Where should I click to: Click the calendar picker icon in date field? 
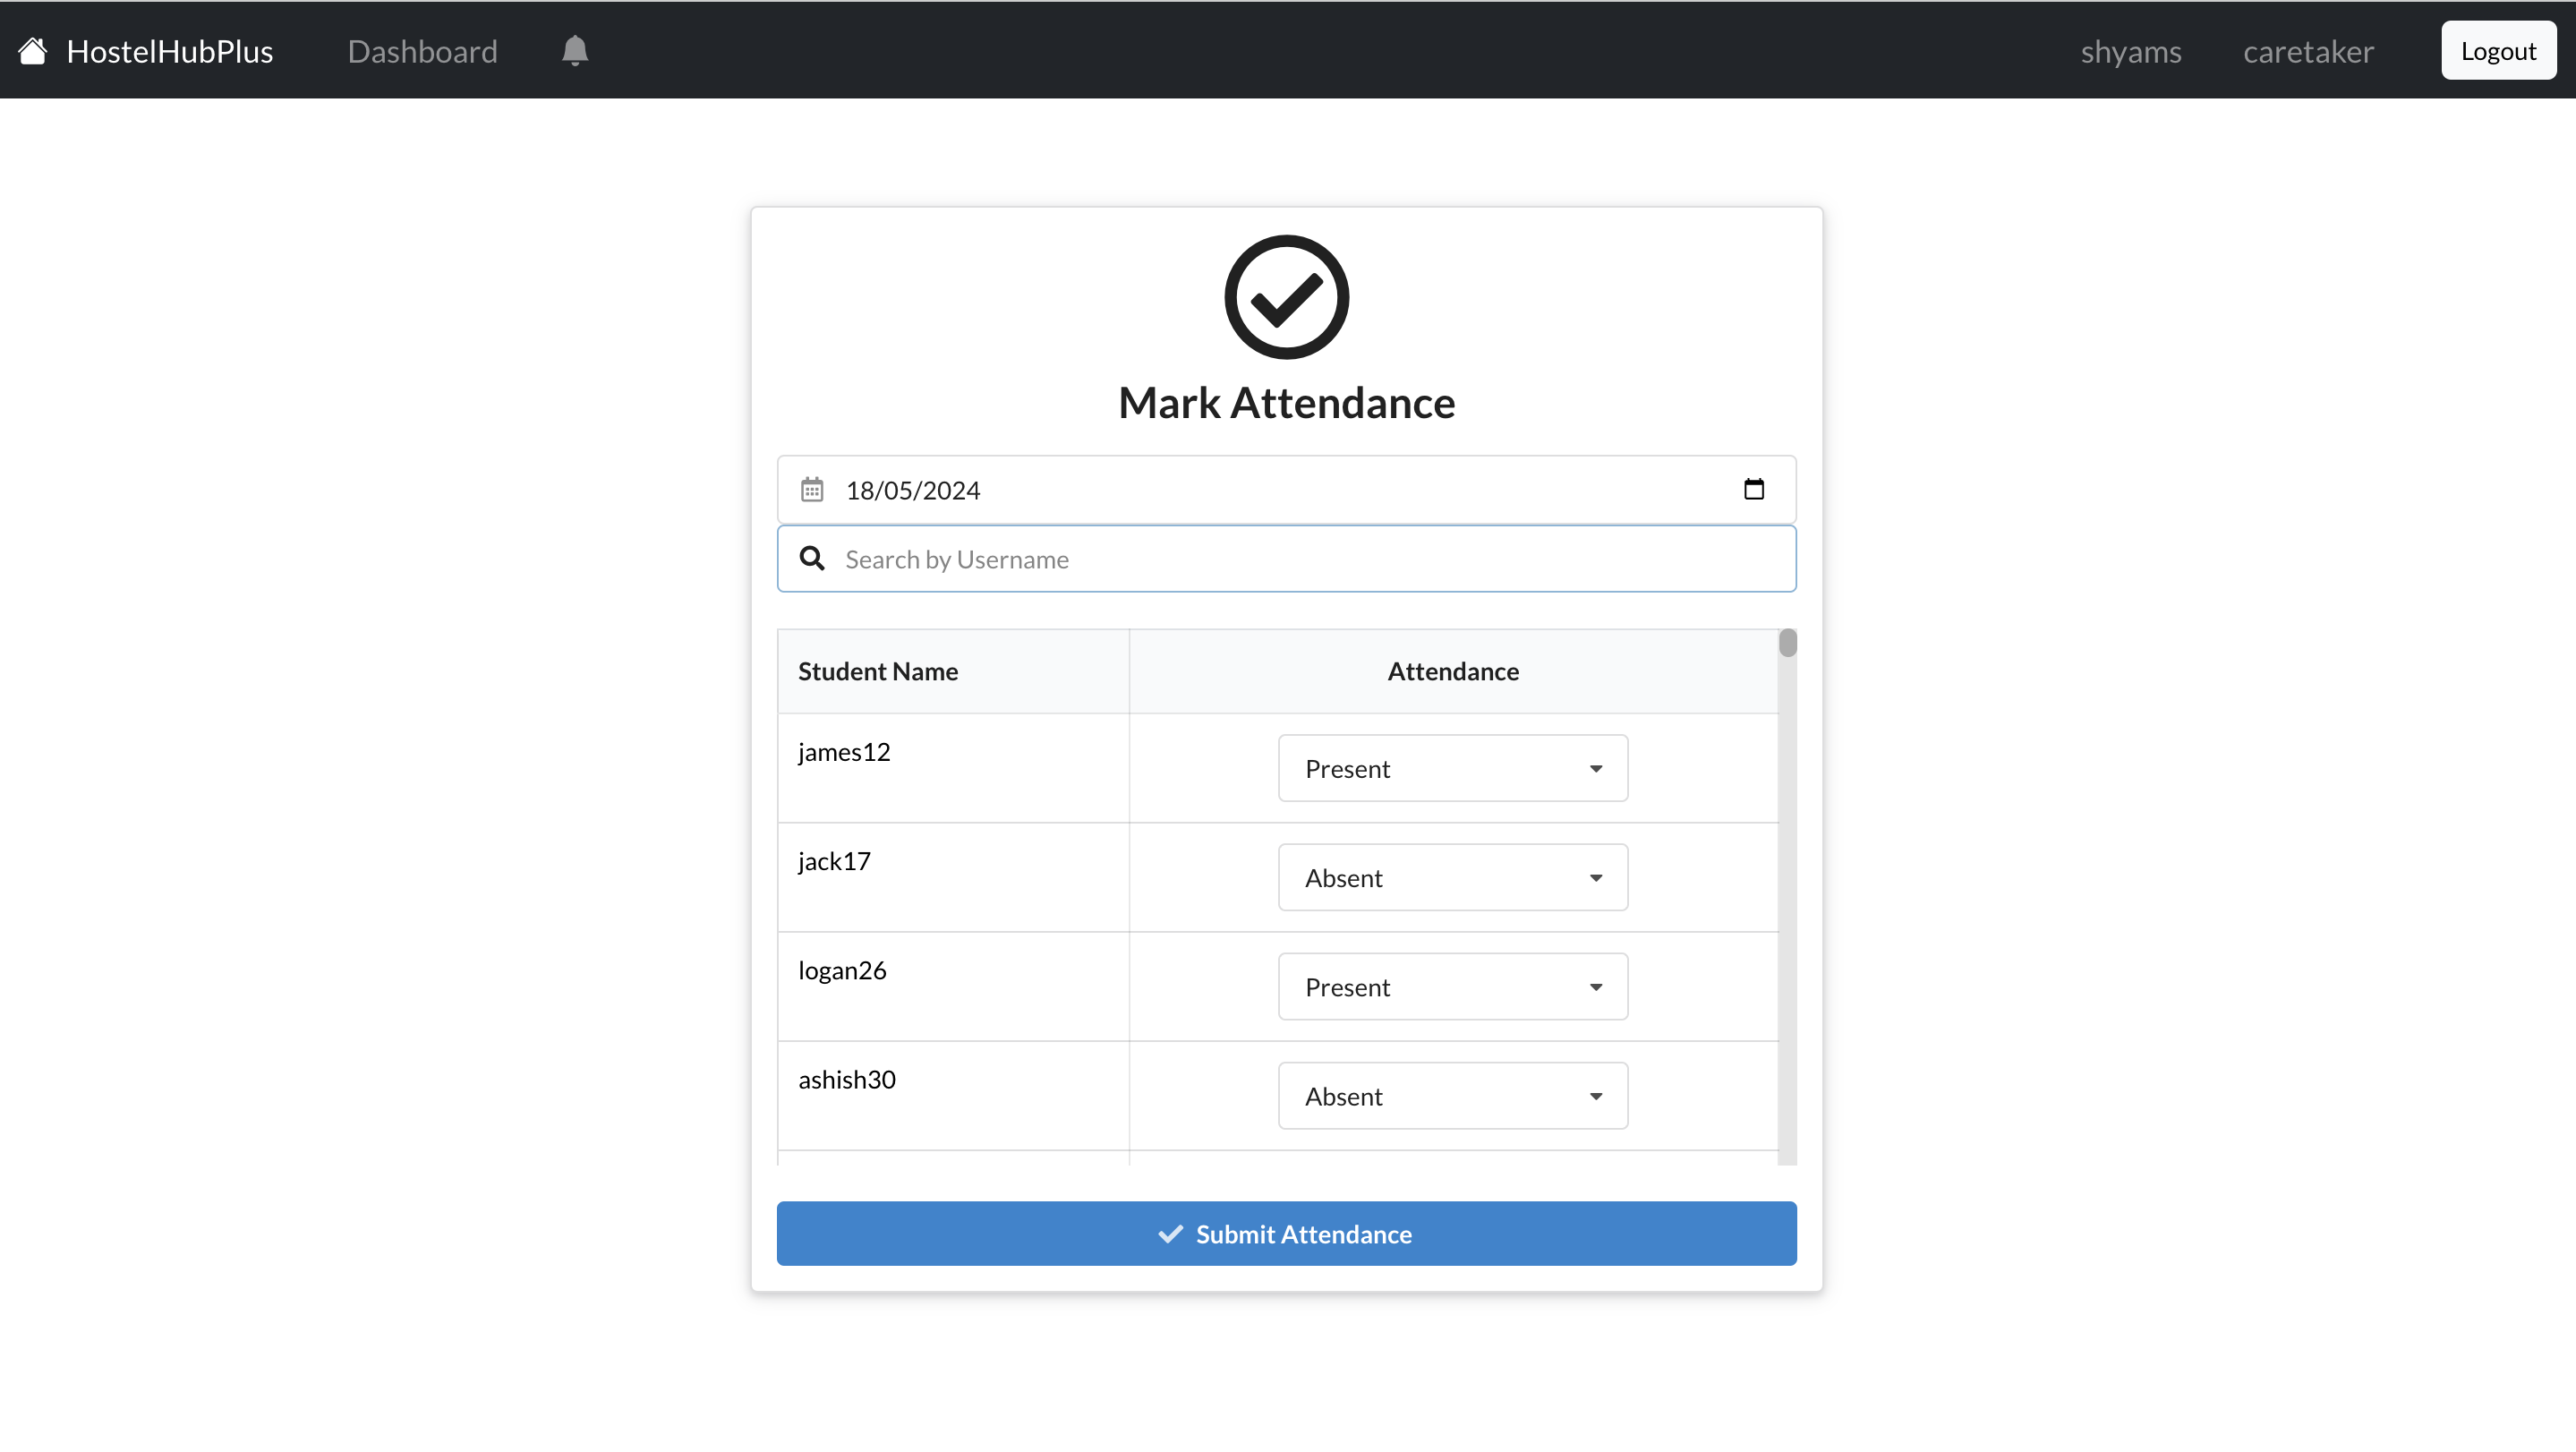(x=1753, y=489)
